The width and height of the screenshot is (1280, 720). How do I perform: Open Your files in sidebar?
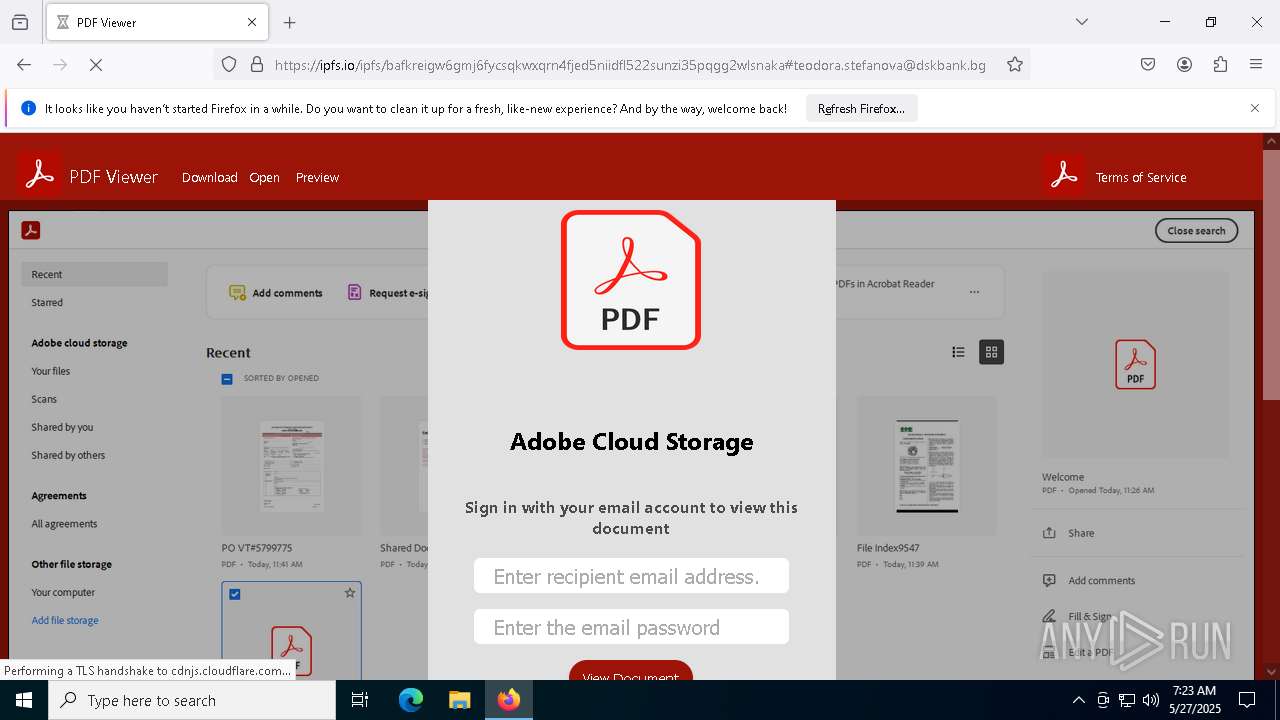pyautogui.click(x=50, y=371)
